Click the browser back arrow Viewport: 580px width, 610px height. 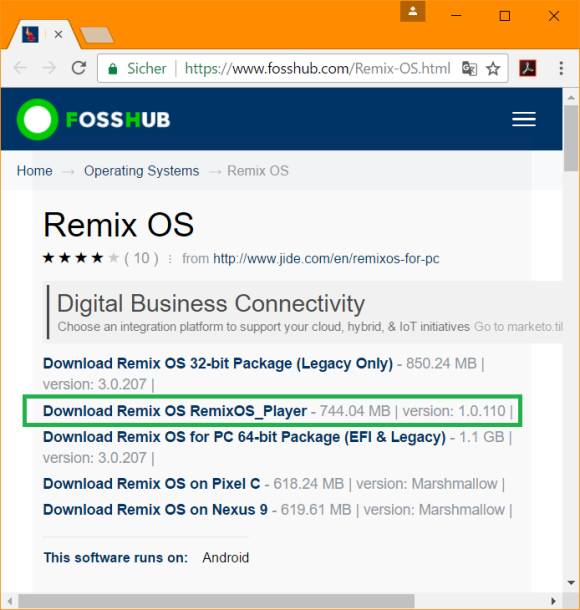point(20,68)
